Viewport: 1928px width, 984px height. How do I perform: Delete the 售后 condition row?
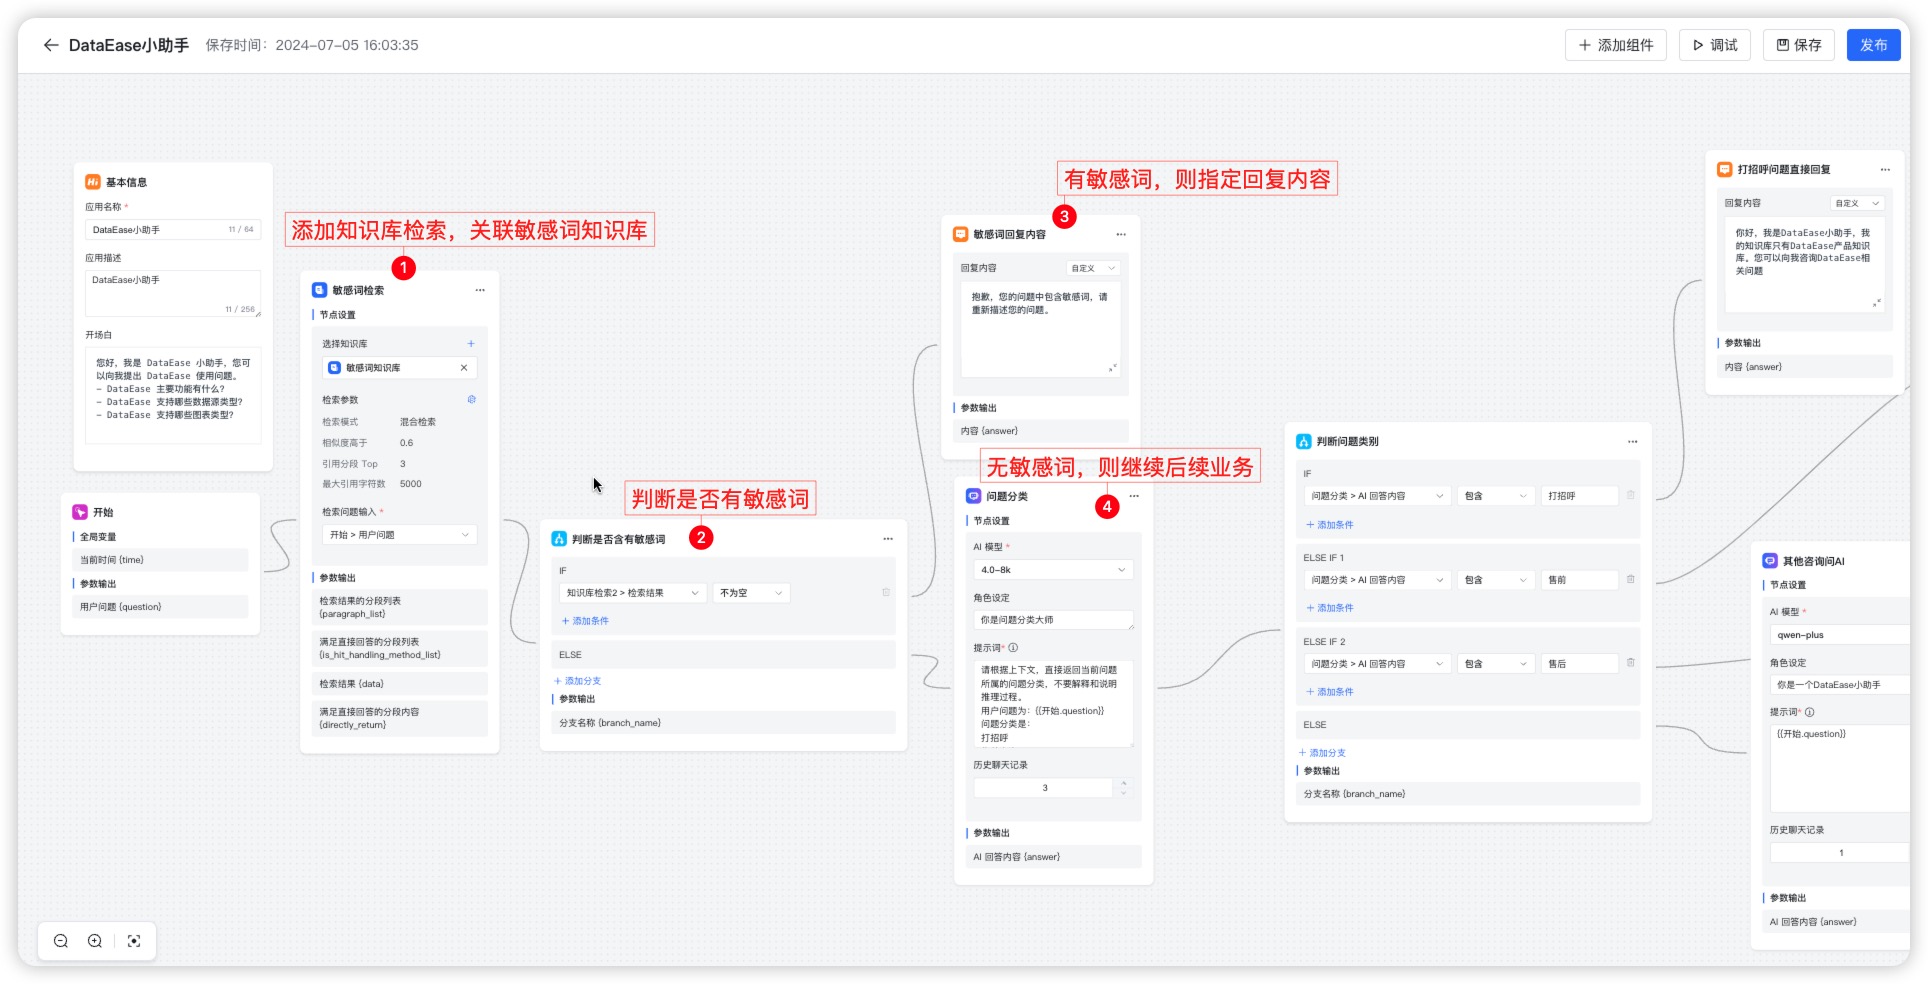pos(1630,663)
